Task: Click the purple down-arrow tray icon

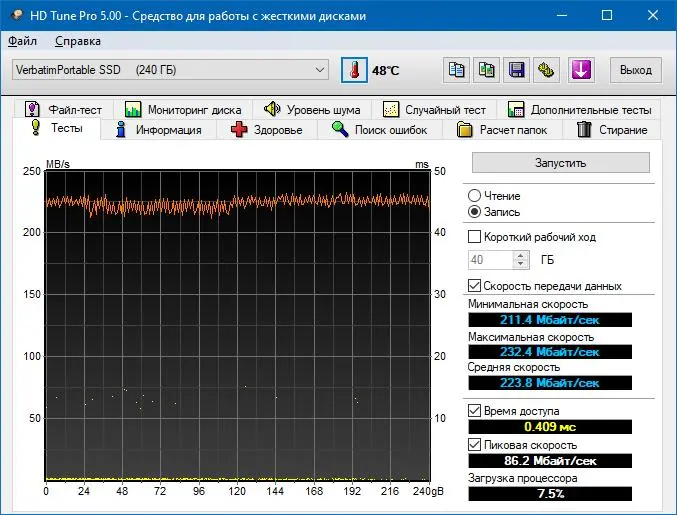Action: click(581, 70)
